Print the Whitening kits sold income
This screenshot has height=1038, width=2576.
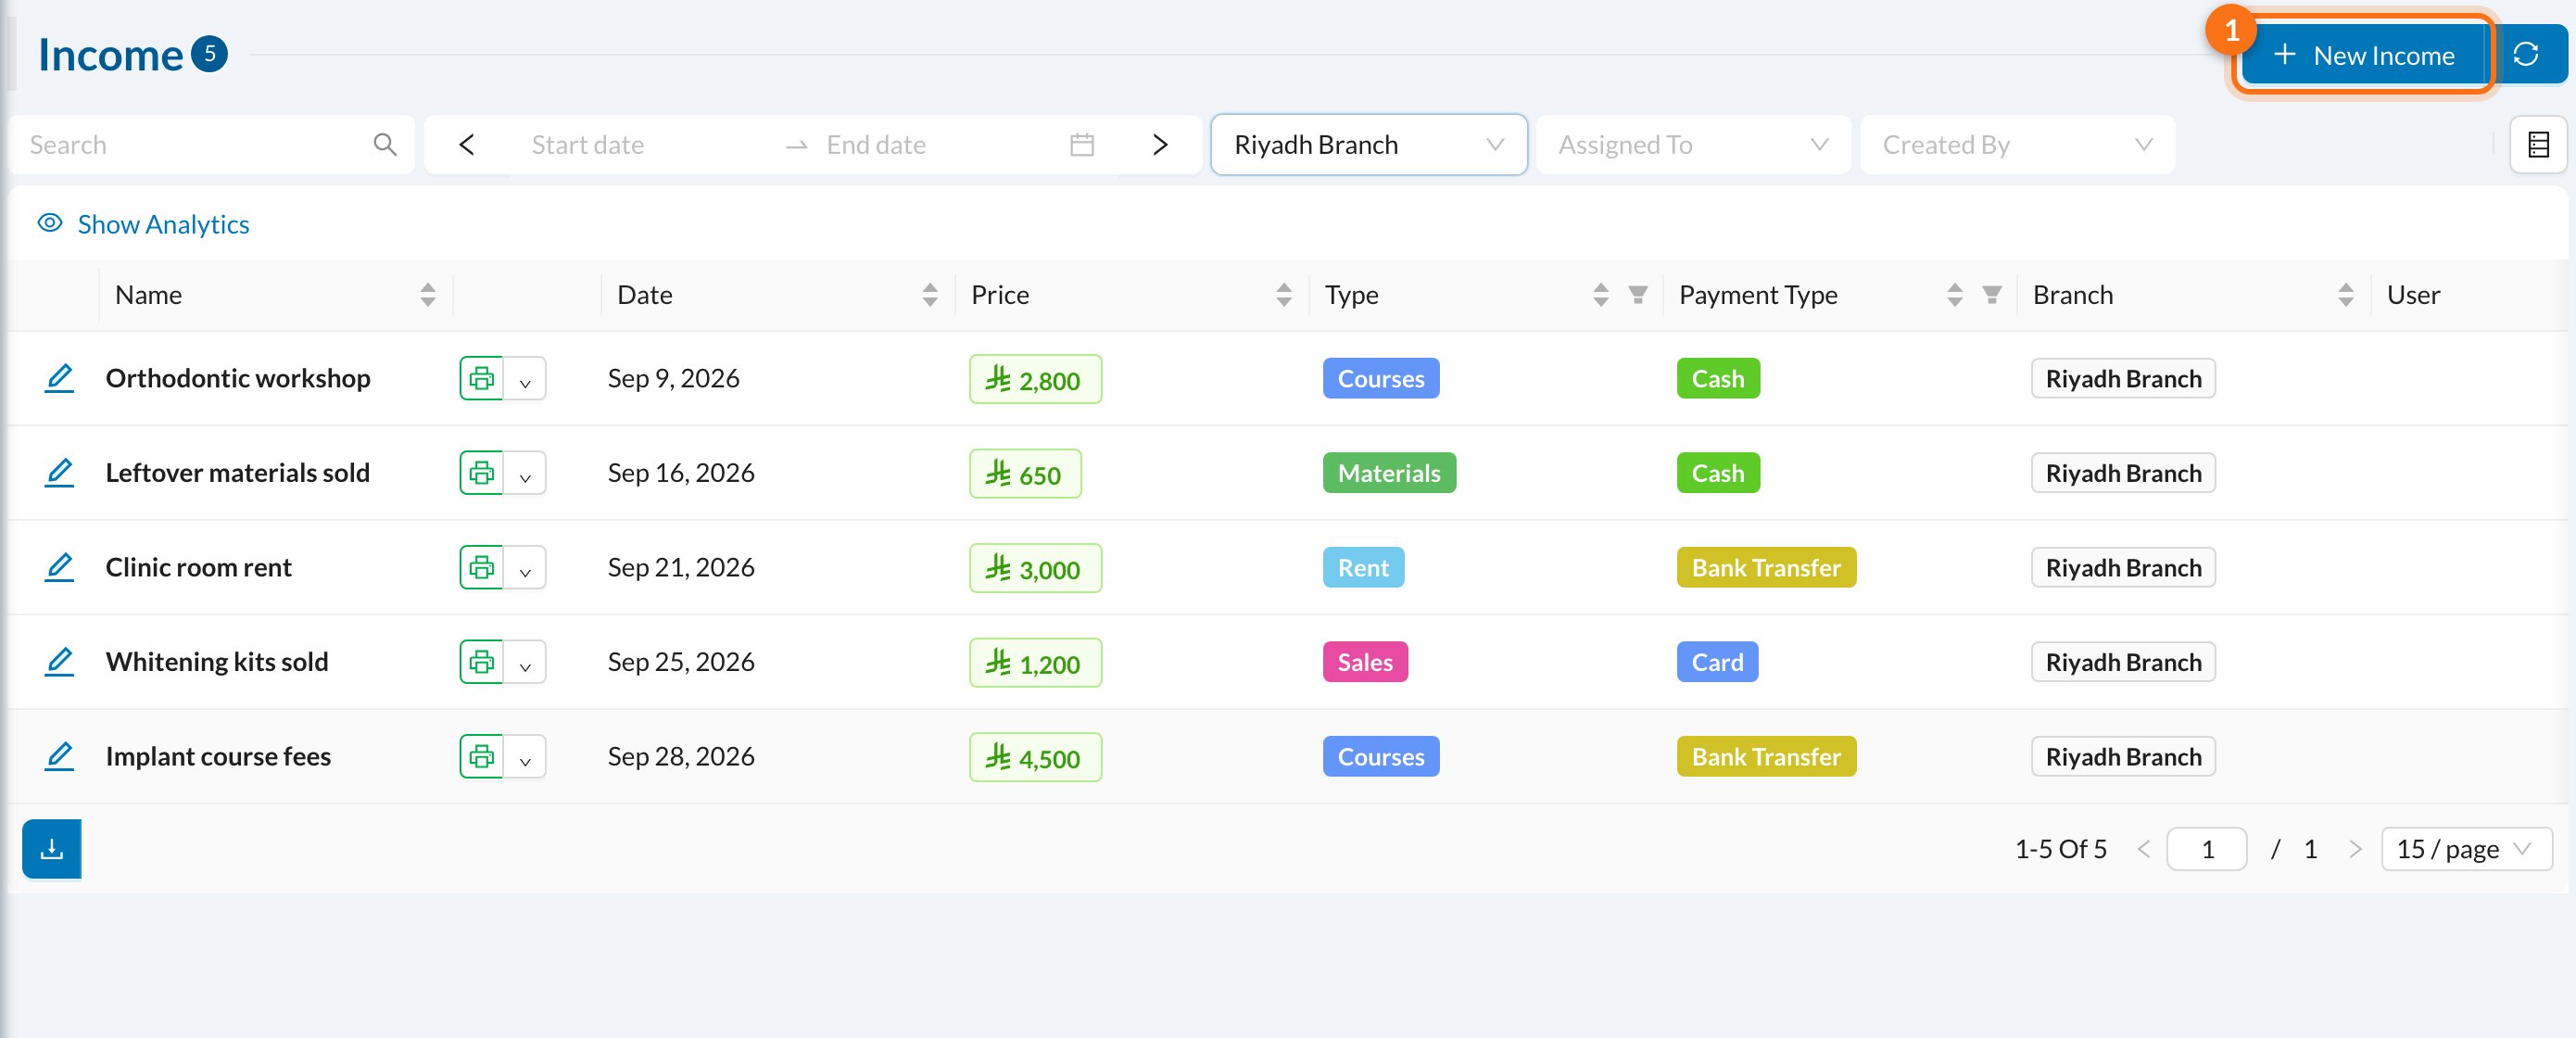coord(482,662)
